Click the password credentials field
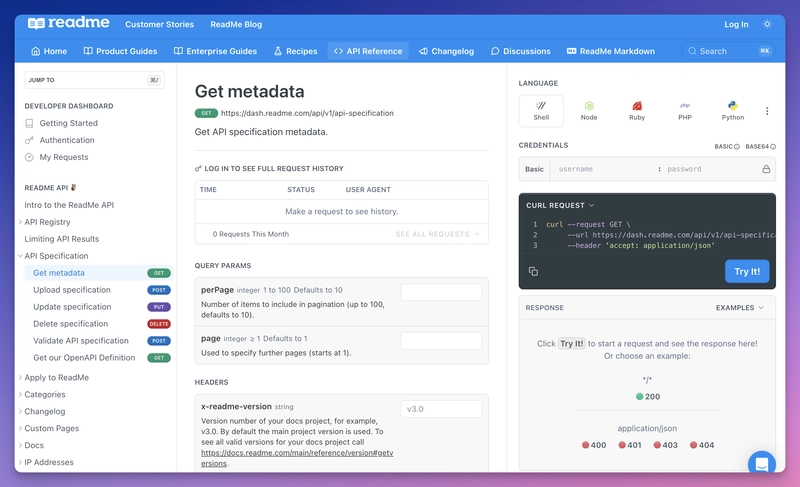The height and width of the screenshot is (487, 800). [711, 169]
